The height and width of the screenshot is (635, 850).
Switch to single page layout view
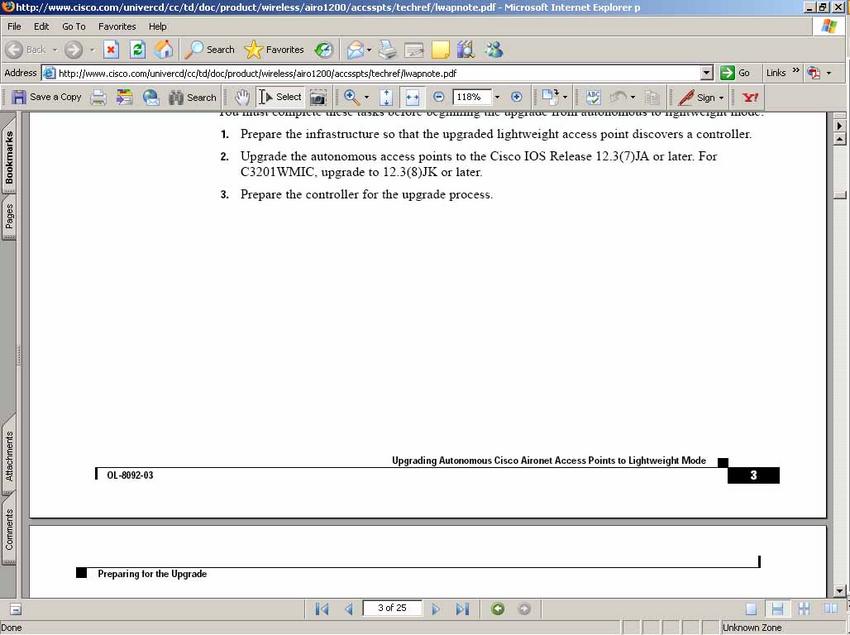751,608
